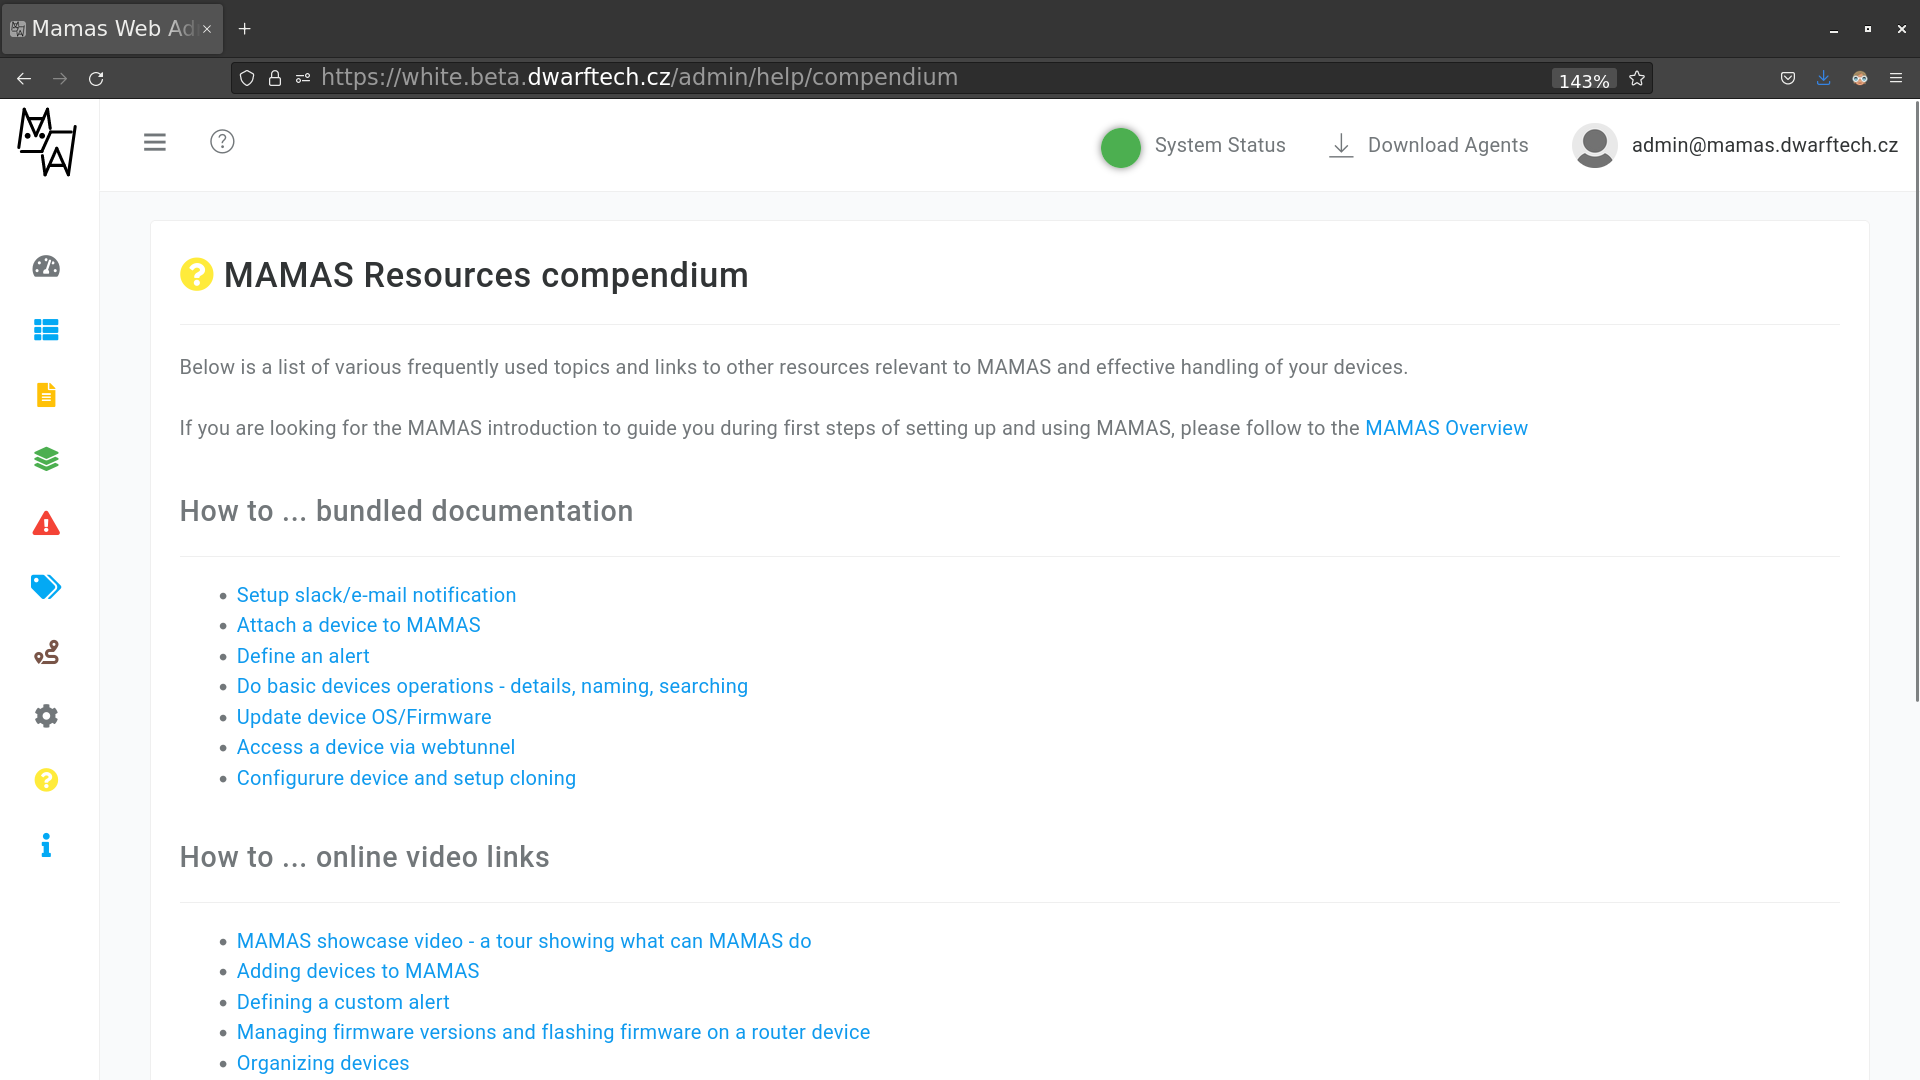Open the MAMAS Overview link
The image size is (1920, 1080).
pos(1446,428)
